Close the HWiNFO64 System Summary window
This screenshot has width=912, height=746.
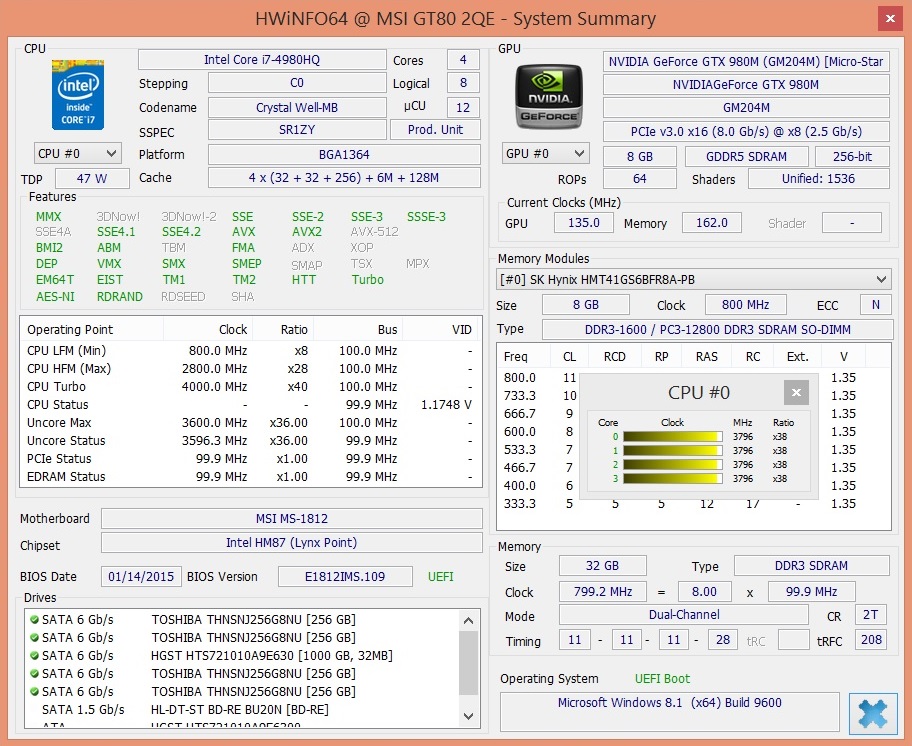[x=890, y=19]
